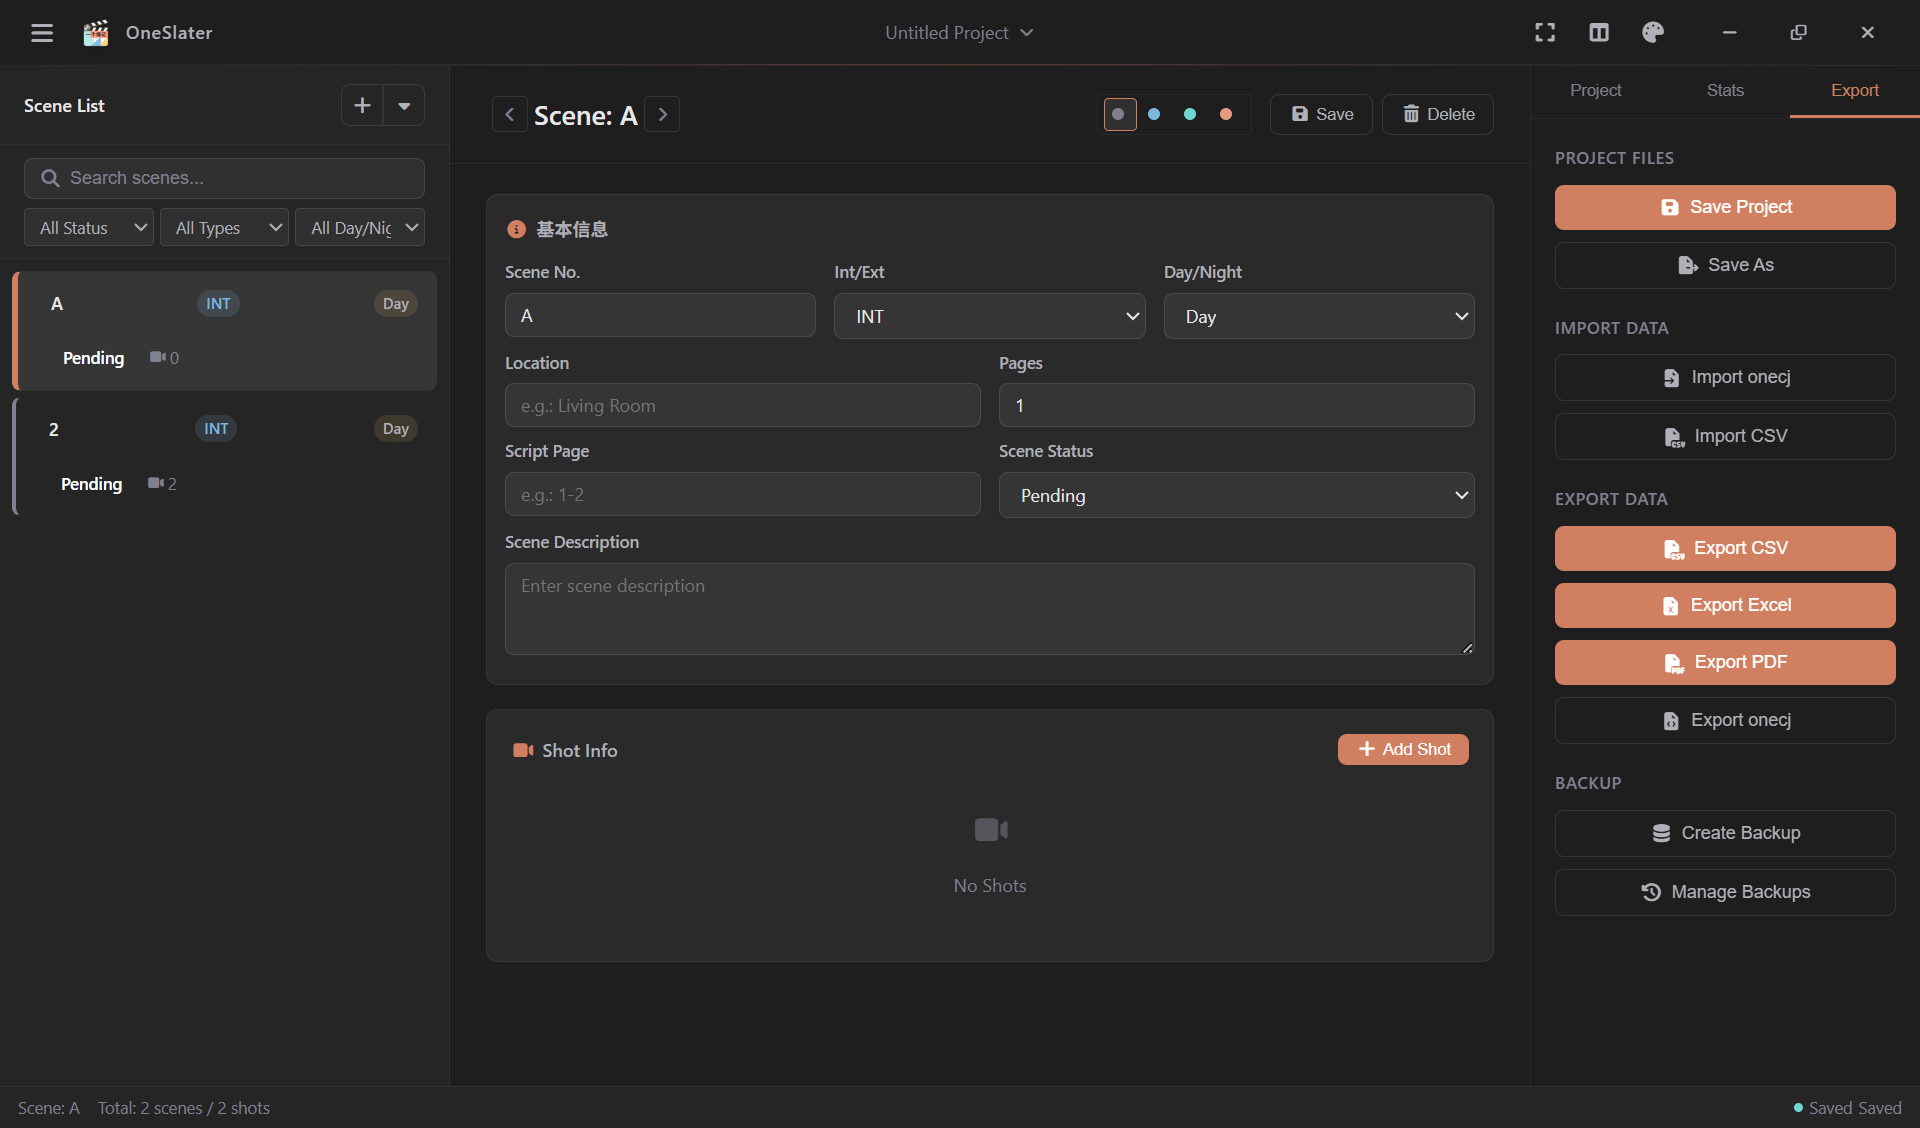Open the hamburger main menu

tap(42, 33)
